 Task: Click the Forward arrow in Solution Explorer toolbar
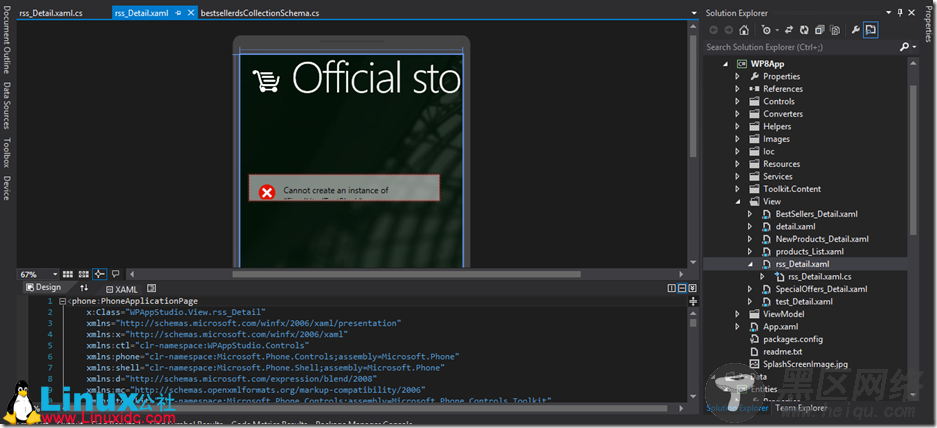[728, 30]
